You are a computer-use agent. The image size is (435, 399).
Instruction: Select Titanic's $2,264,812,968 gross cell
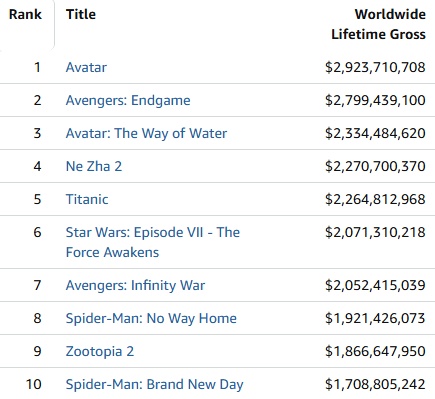[x=375, y=199]
